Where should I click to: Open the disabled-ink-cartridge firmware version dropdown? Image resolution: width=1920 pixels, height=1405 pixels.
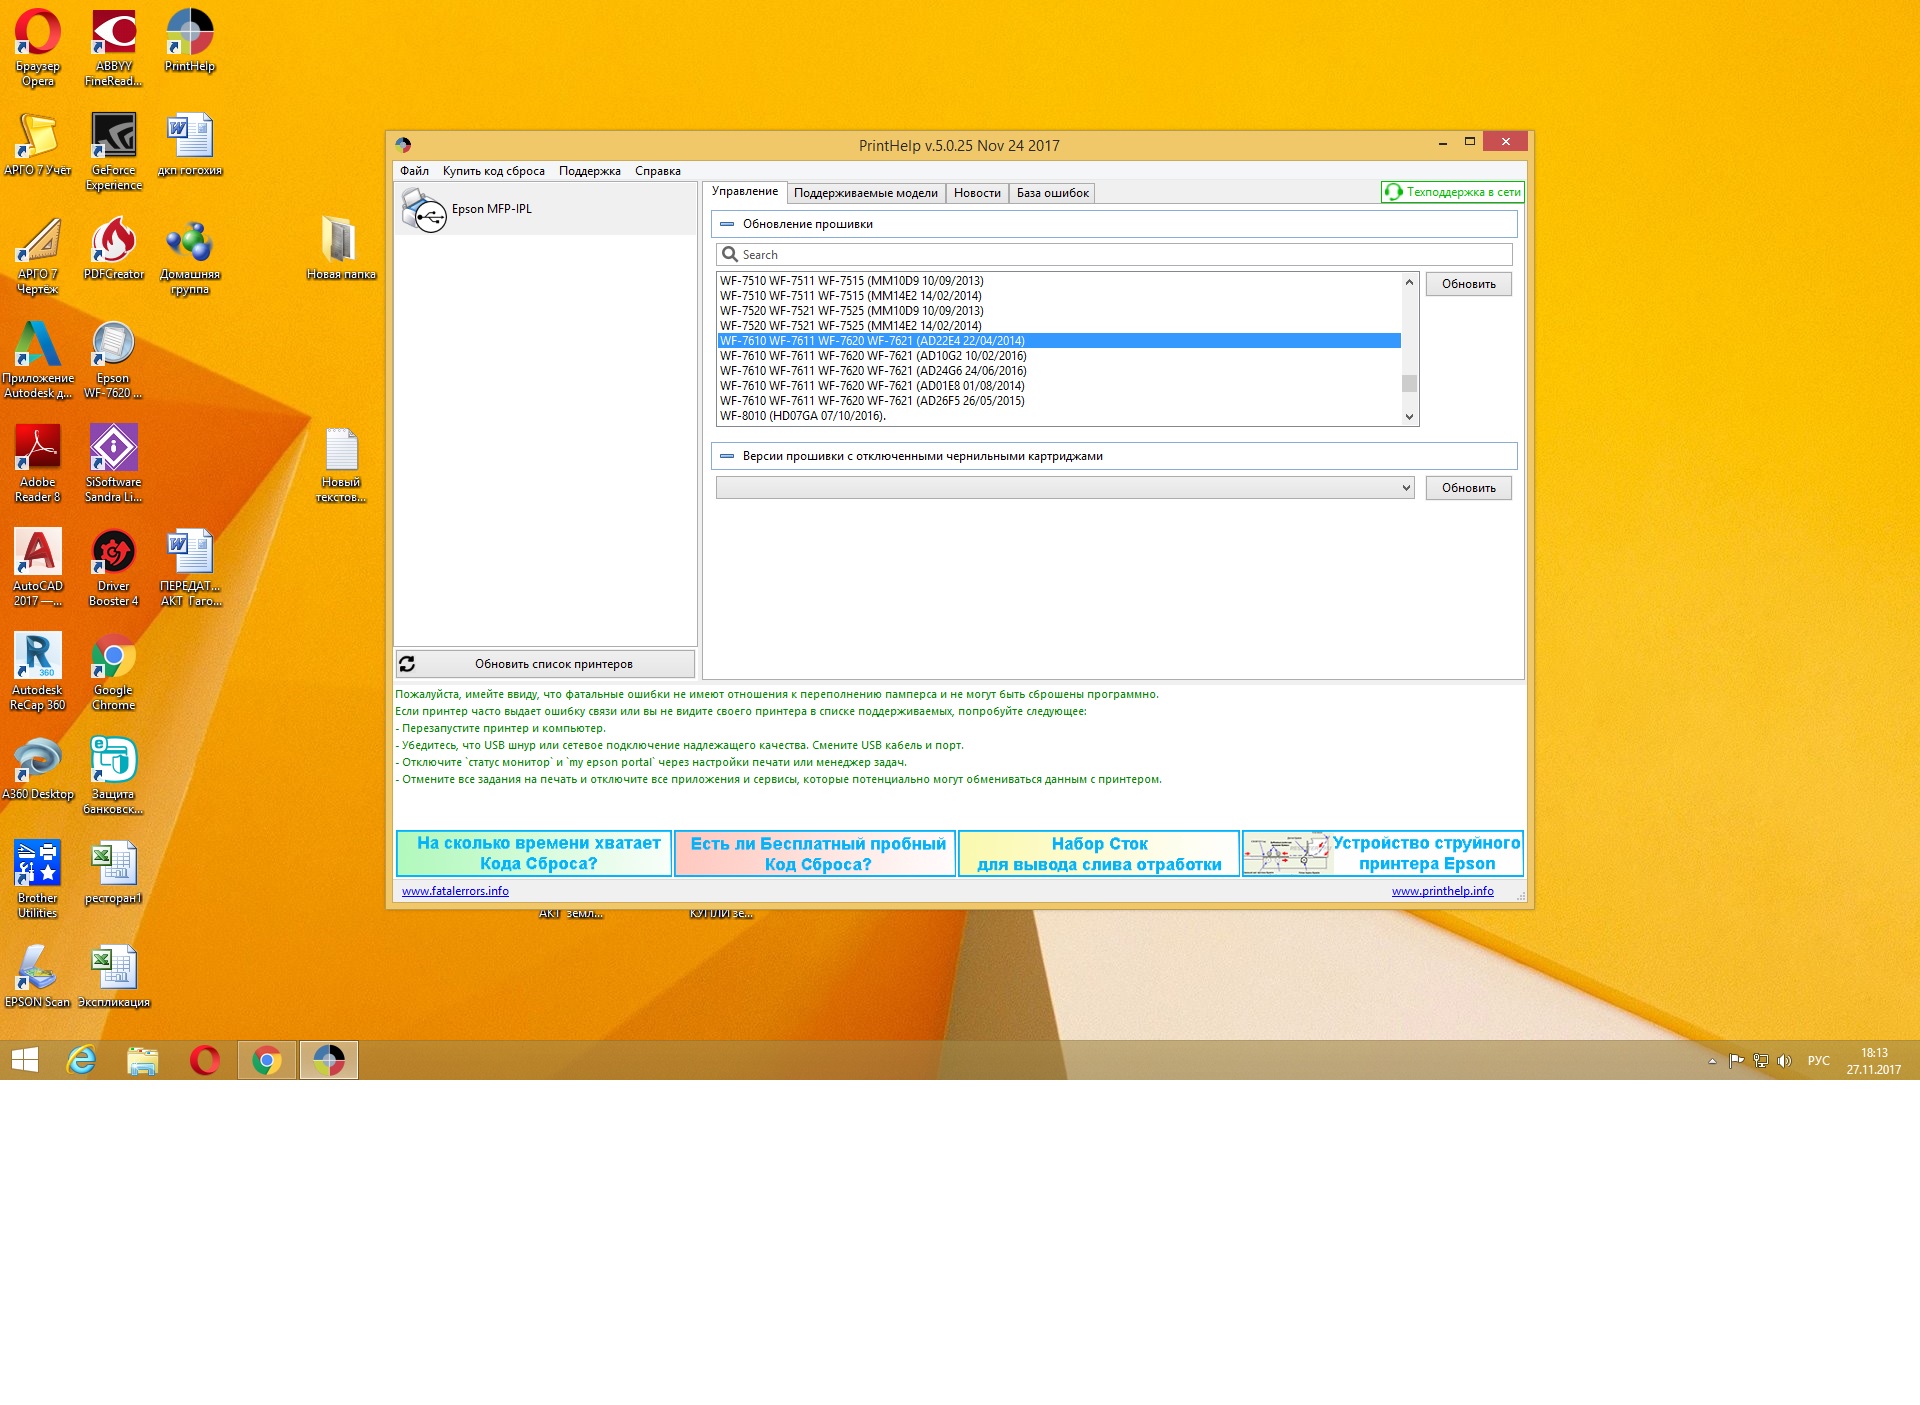point(1065,488)
